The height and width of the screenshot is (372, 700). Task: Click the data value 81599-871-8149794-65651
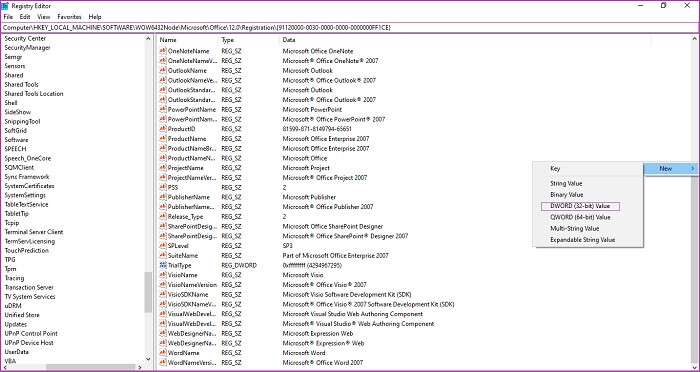point(317,129)
